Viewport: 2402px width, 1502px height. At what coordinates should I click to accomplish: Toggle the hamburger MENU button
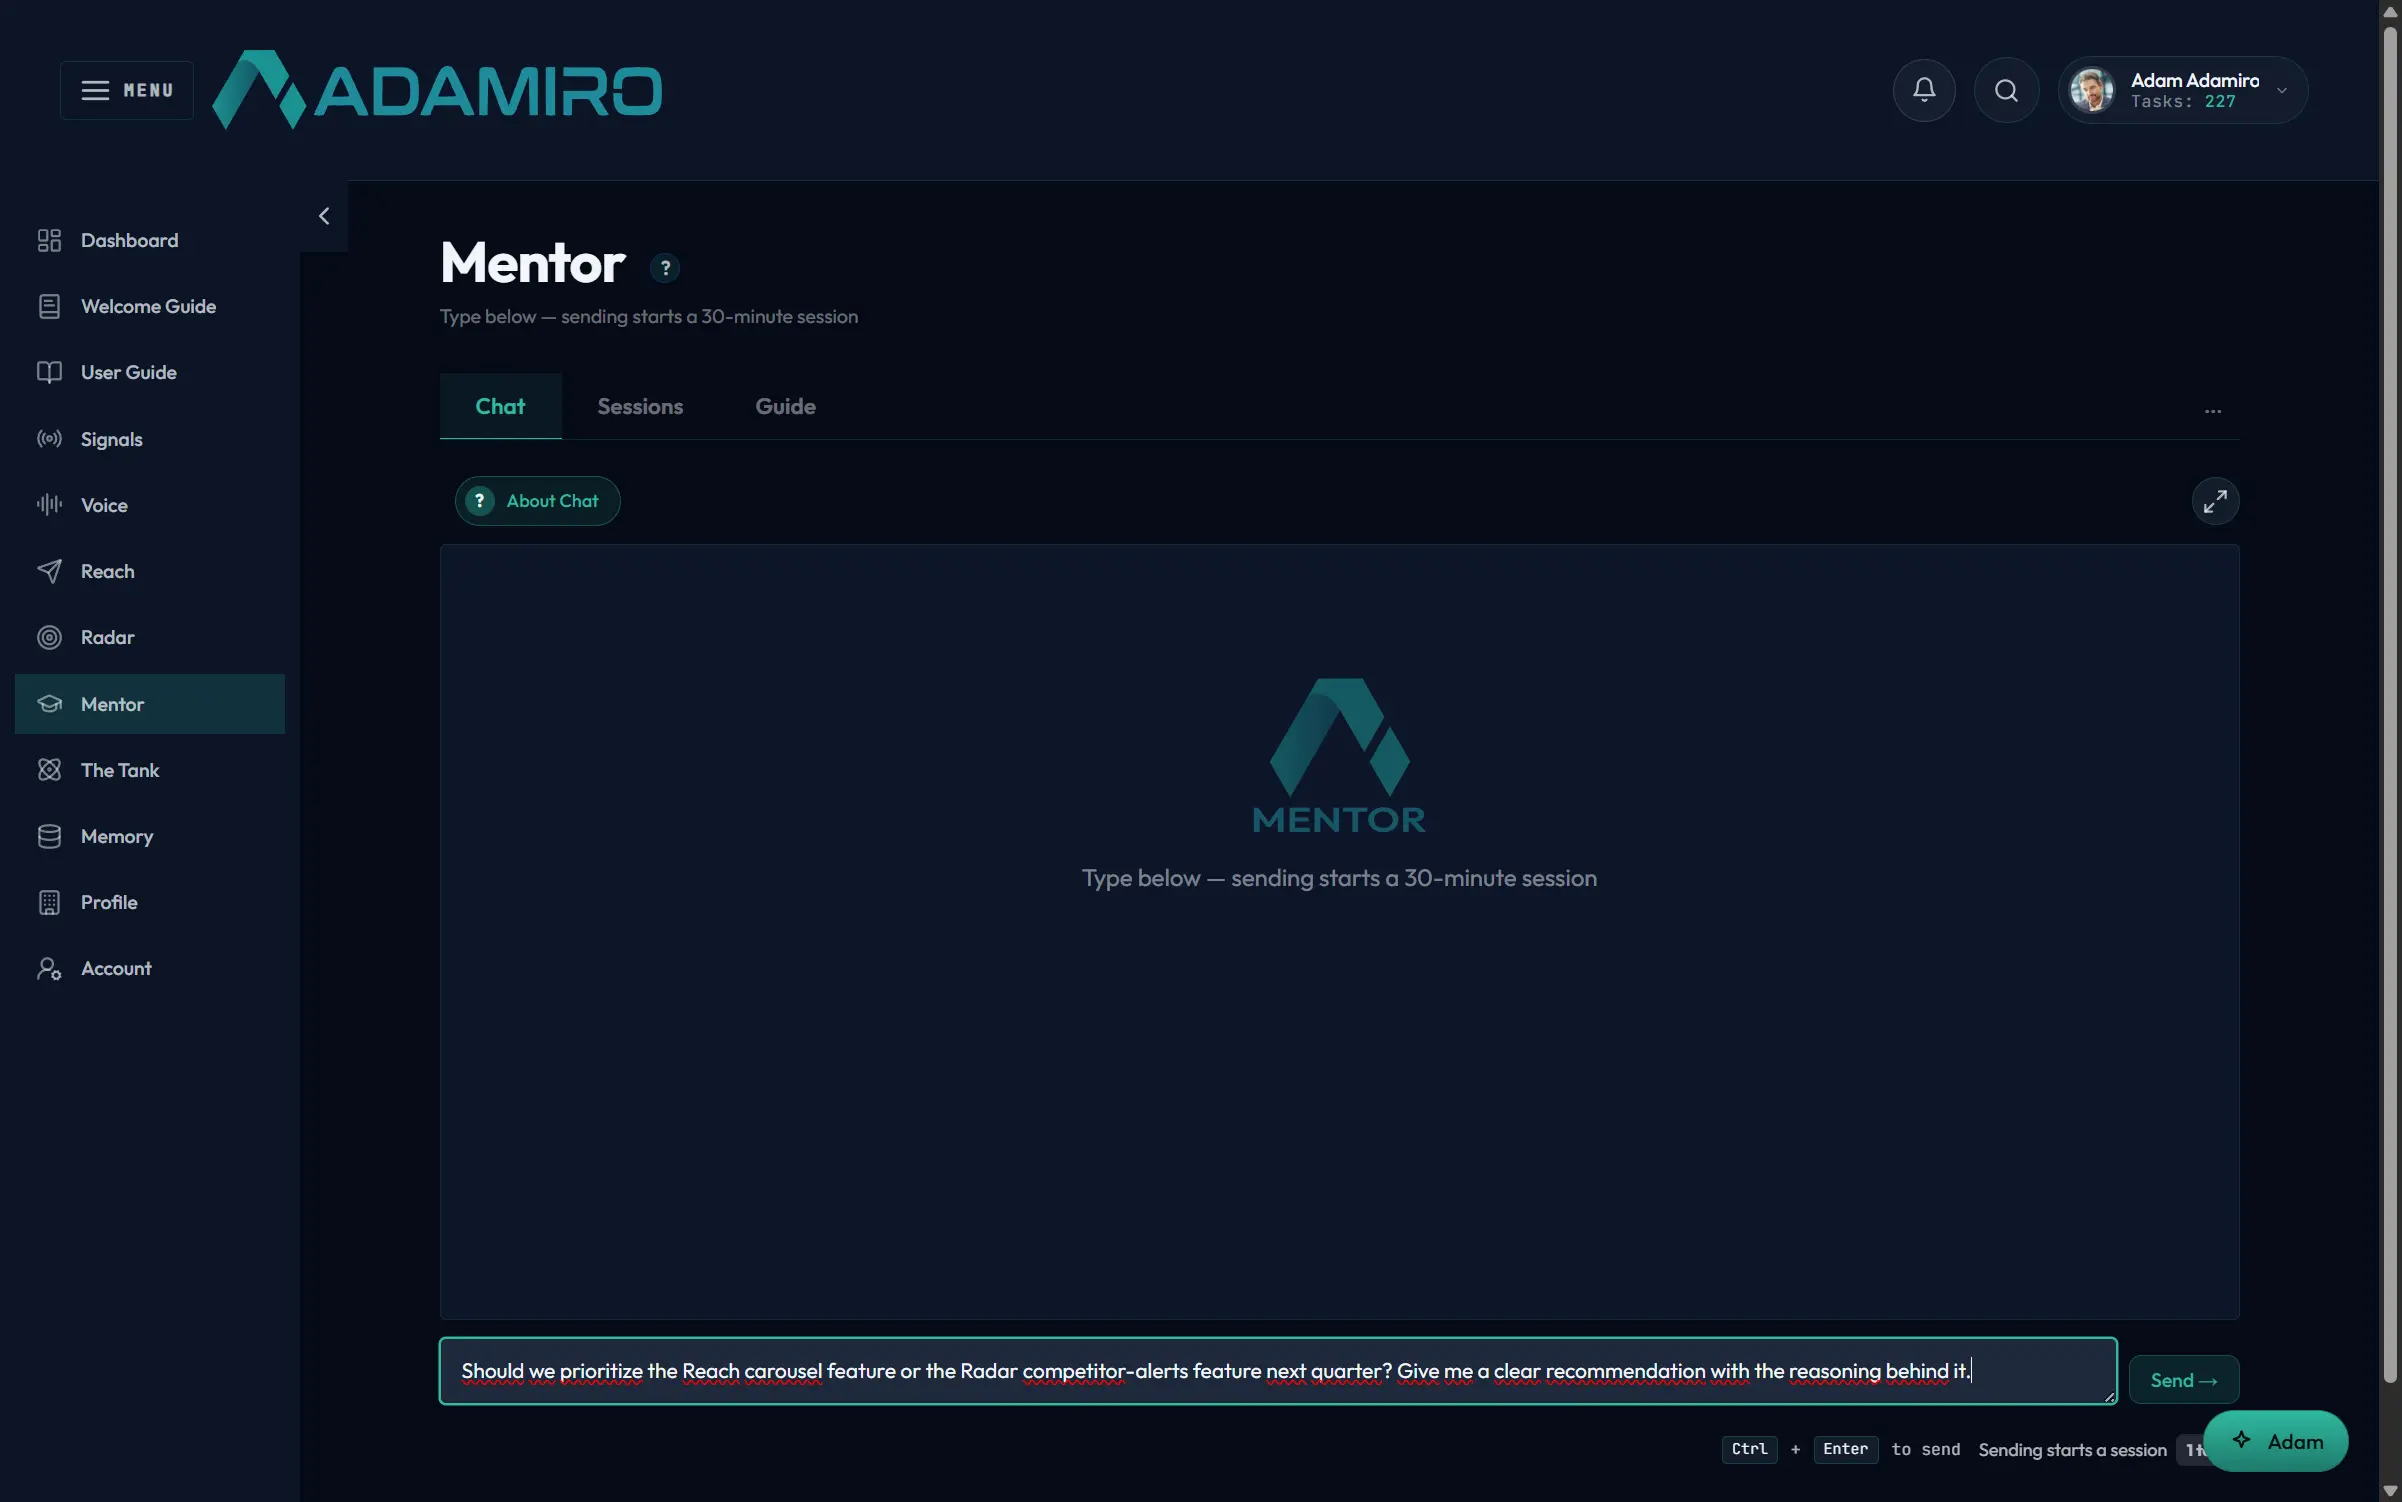tap(127, 90)
